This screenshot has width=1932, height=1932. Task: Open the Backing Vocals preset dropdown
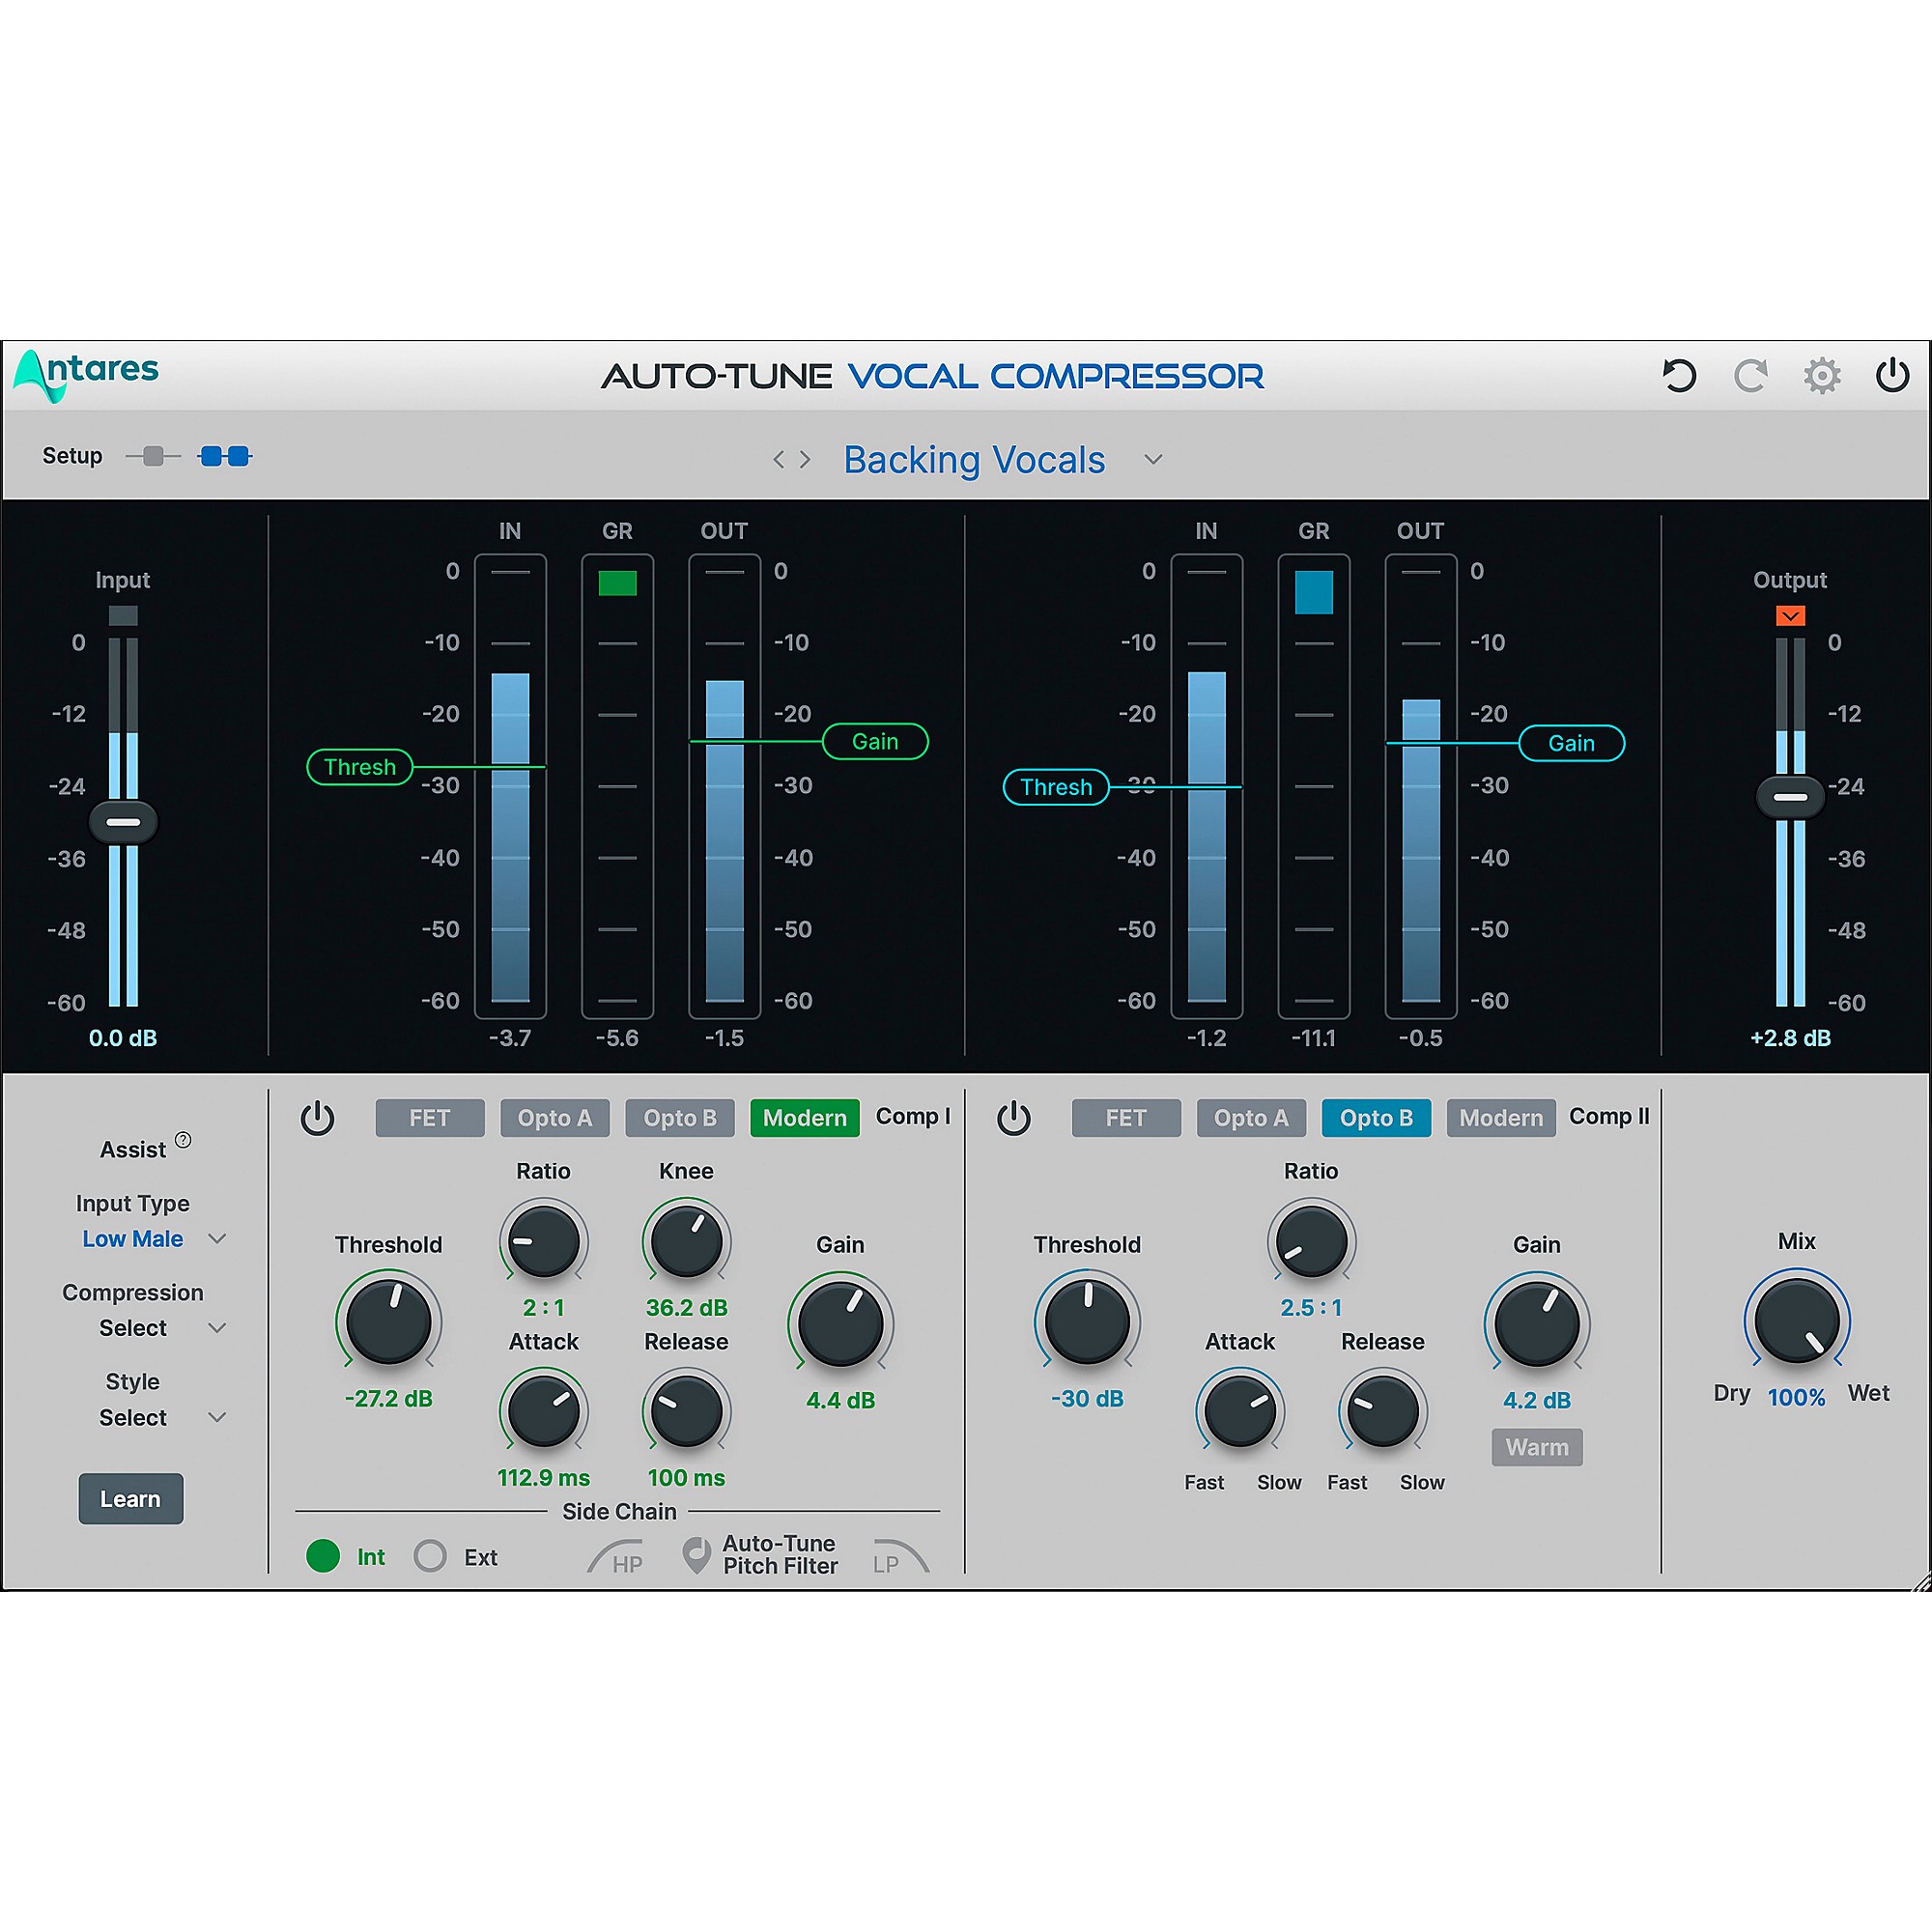tap(1153, 460)
